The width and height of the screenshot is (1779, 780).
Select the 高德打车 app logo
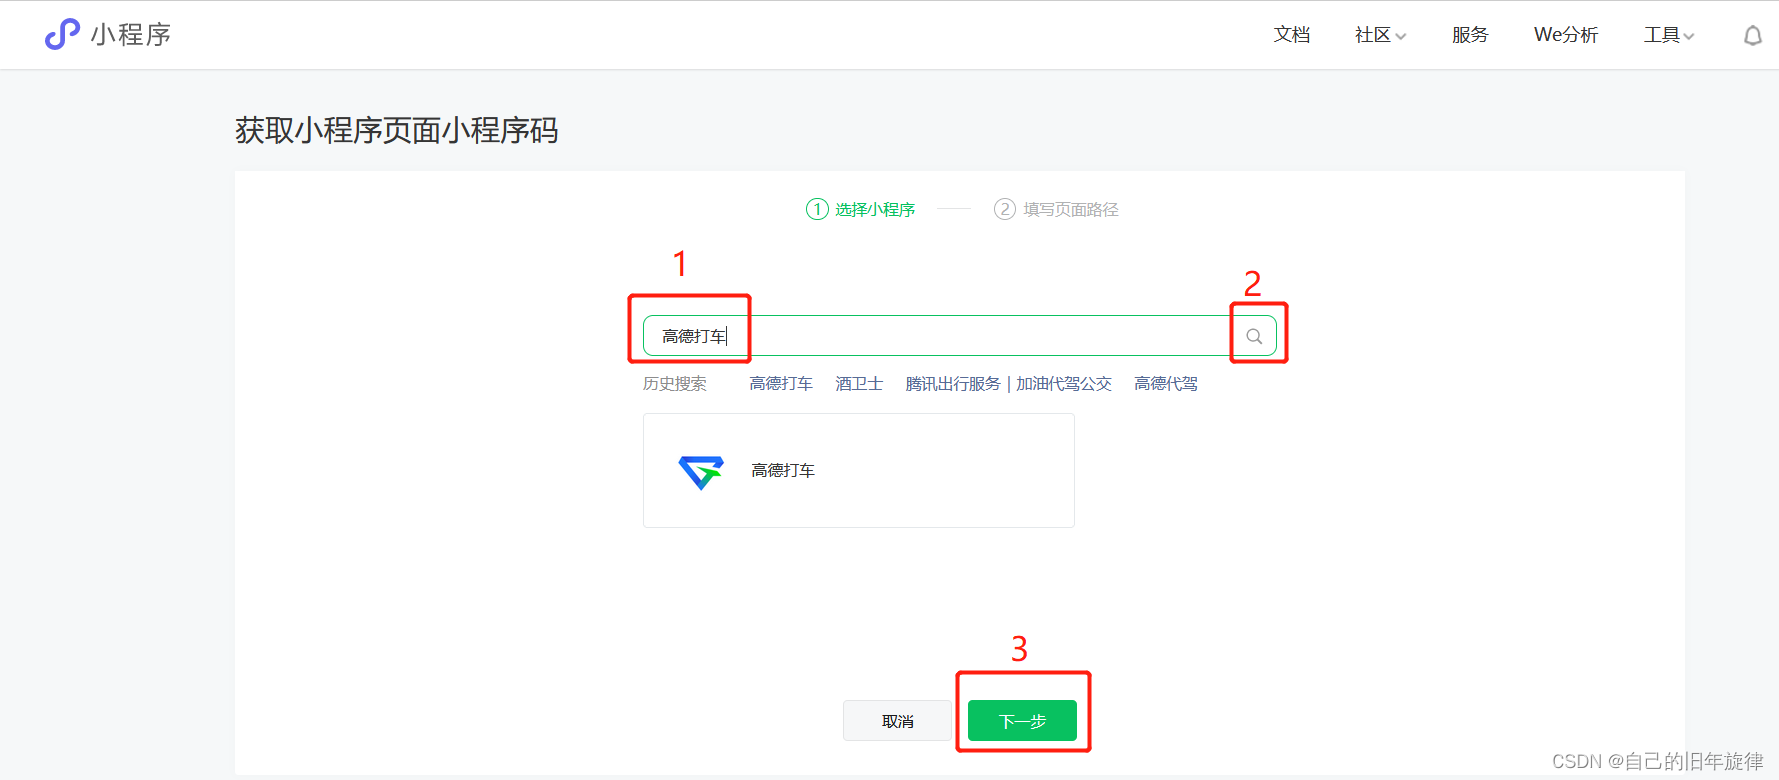[701, 471]
